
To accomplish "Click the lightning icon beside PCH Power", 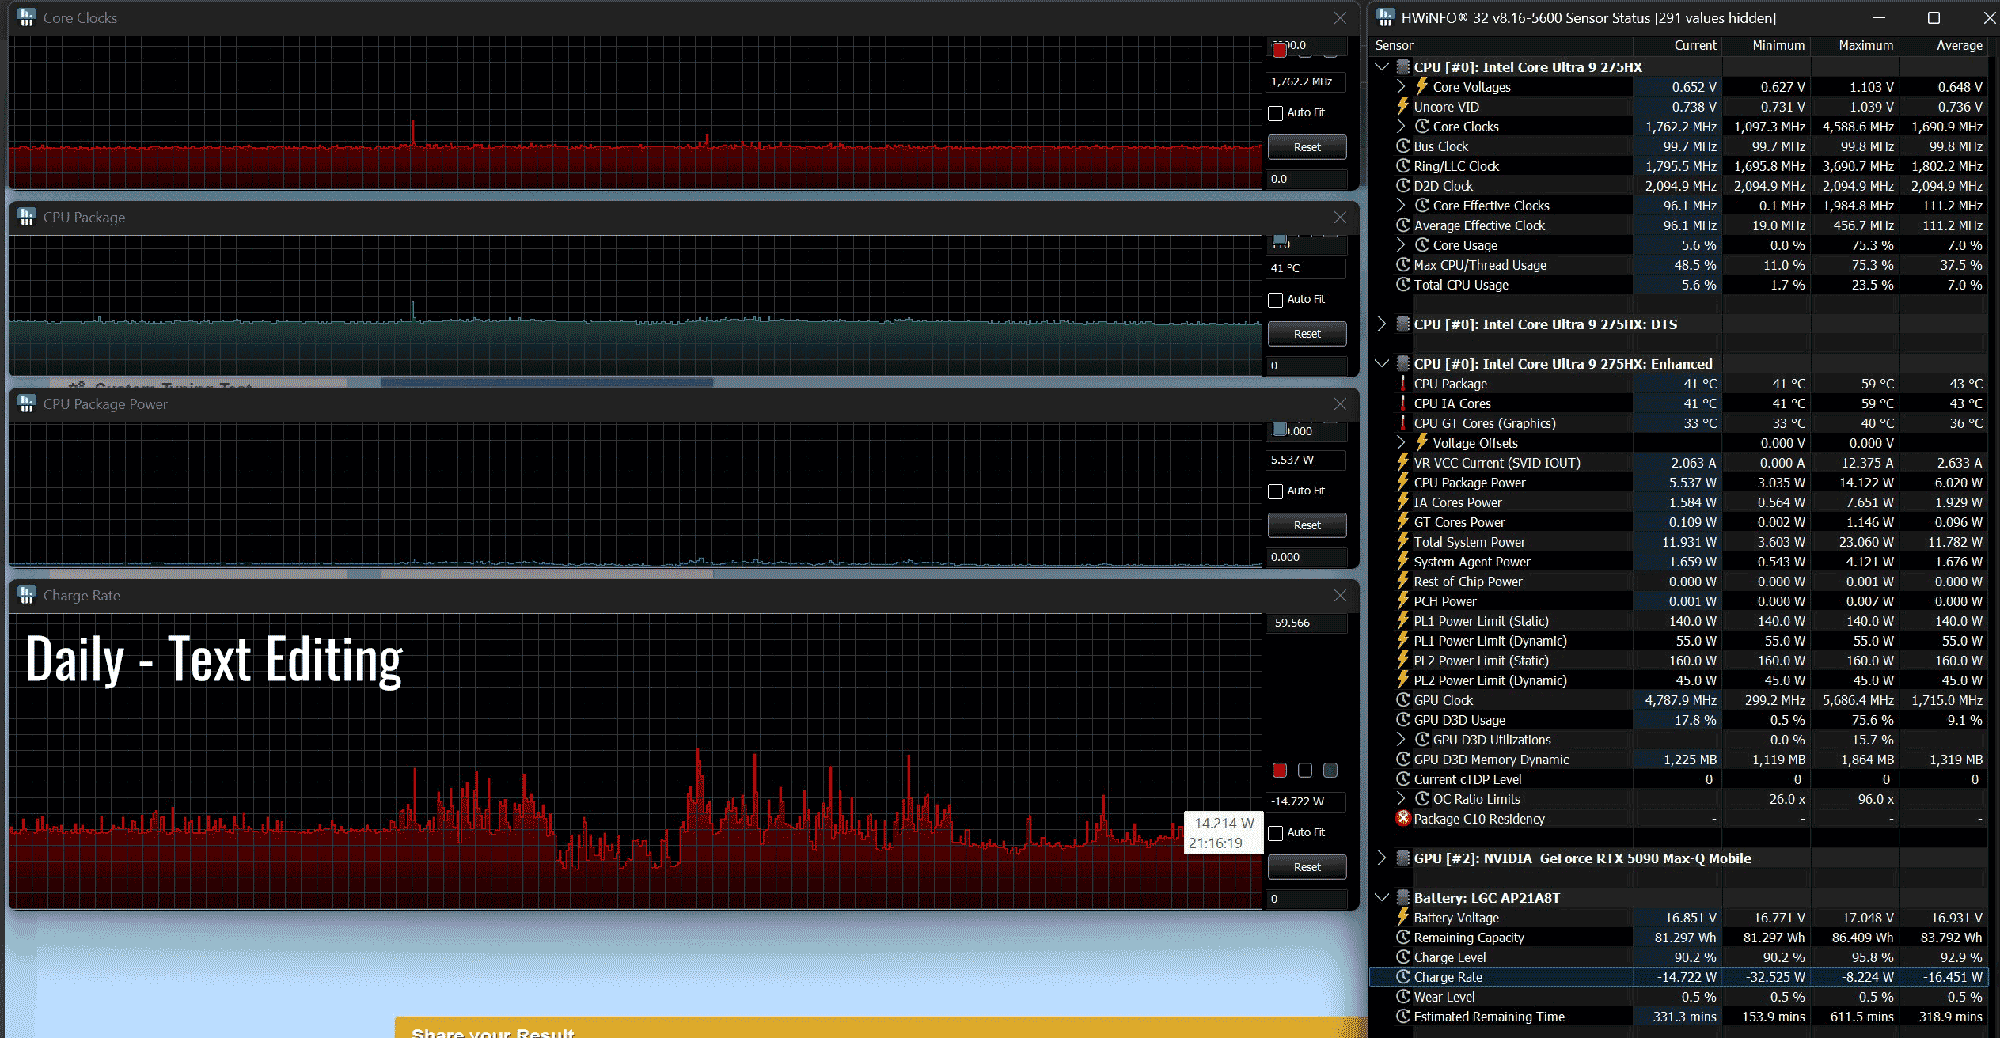I will click(1403, 601).
